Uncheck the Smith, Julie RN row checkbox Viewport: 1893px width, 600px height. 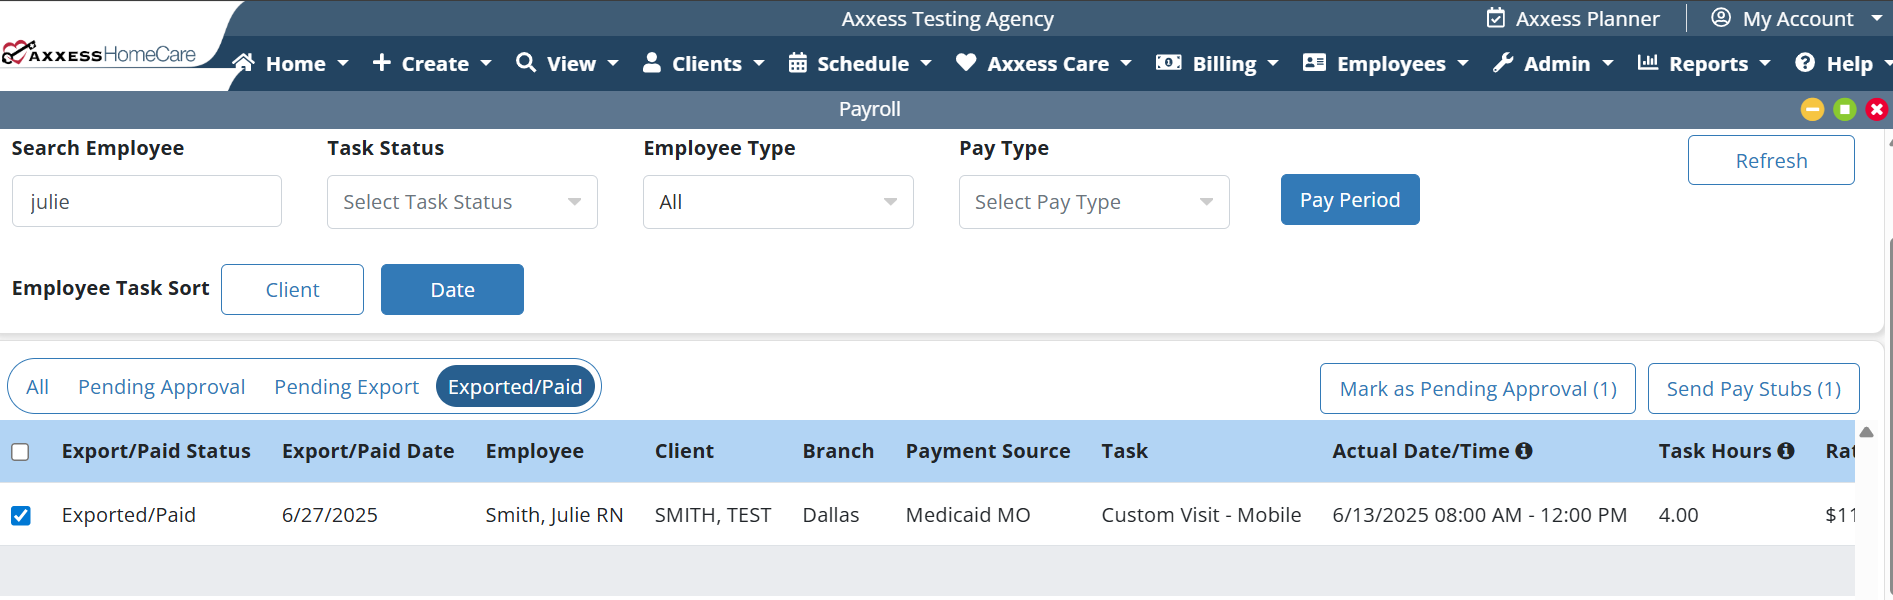[x=20, y=515]
